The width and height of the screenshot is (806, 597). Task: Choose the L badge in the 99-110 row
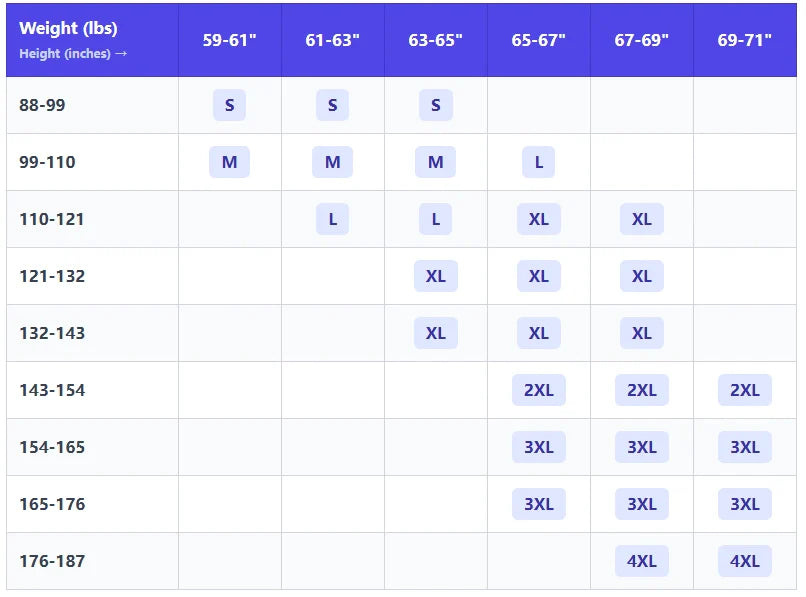click(x=538, y=162)
